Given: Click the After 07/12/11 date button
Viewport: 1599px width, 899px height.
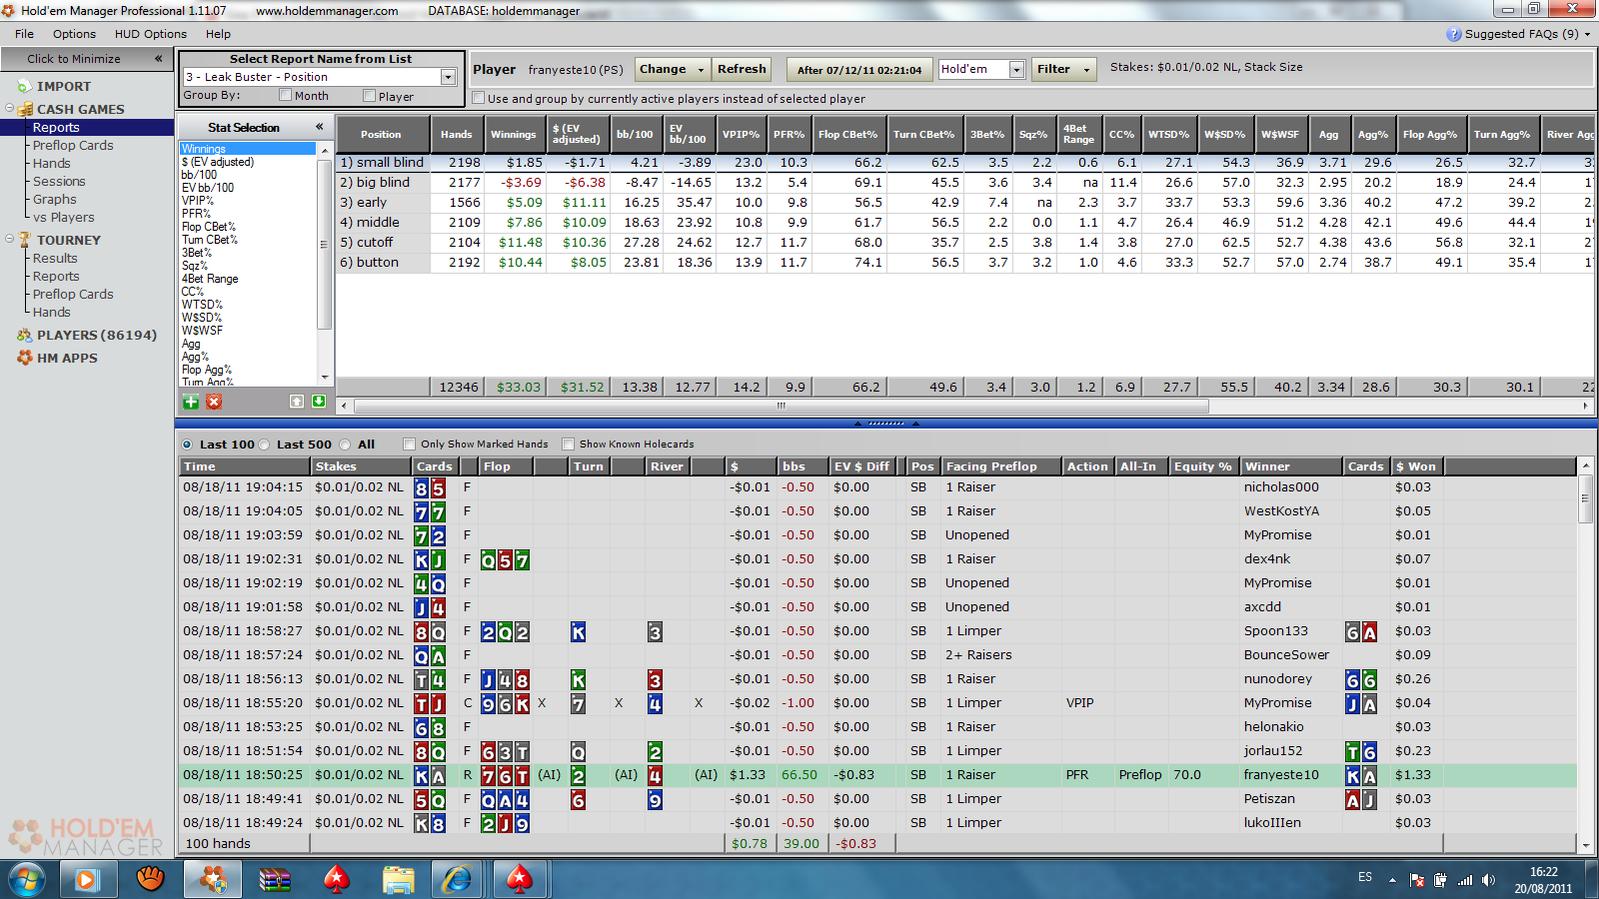Looking at the screenshot, I should [859, 70].
